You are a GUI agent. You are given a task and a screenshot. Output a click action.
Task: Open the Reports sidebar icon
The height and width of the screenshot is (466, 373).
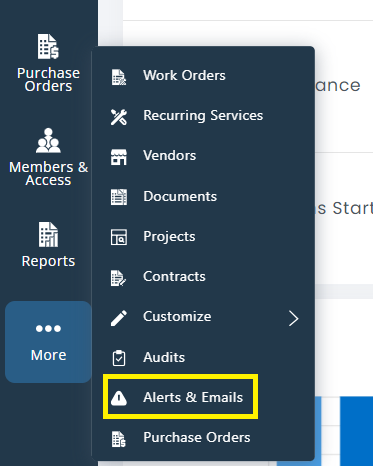pyautogui.click(x=48, y=245)
